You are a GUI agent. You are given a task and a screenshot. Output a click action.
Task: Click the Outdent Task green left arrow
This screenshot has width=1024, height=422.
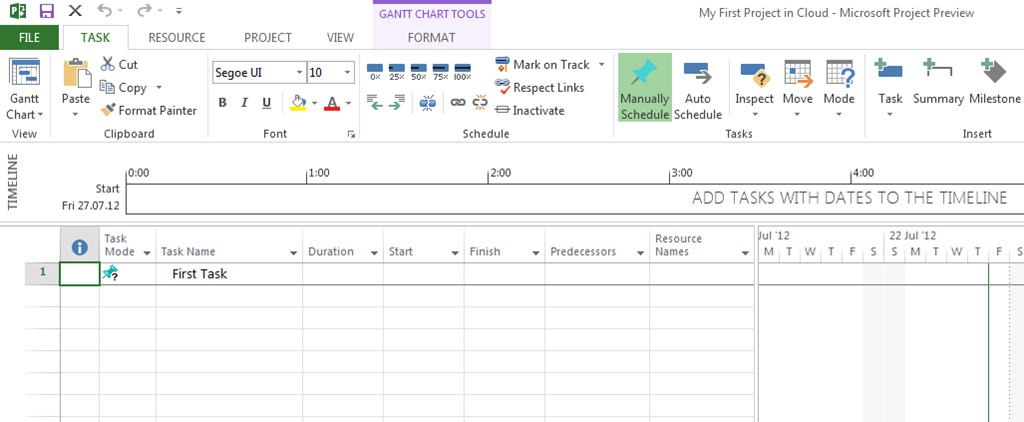[374, 102]
